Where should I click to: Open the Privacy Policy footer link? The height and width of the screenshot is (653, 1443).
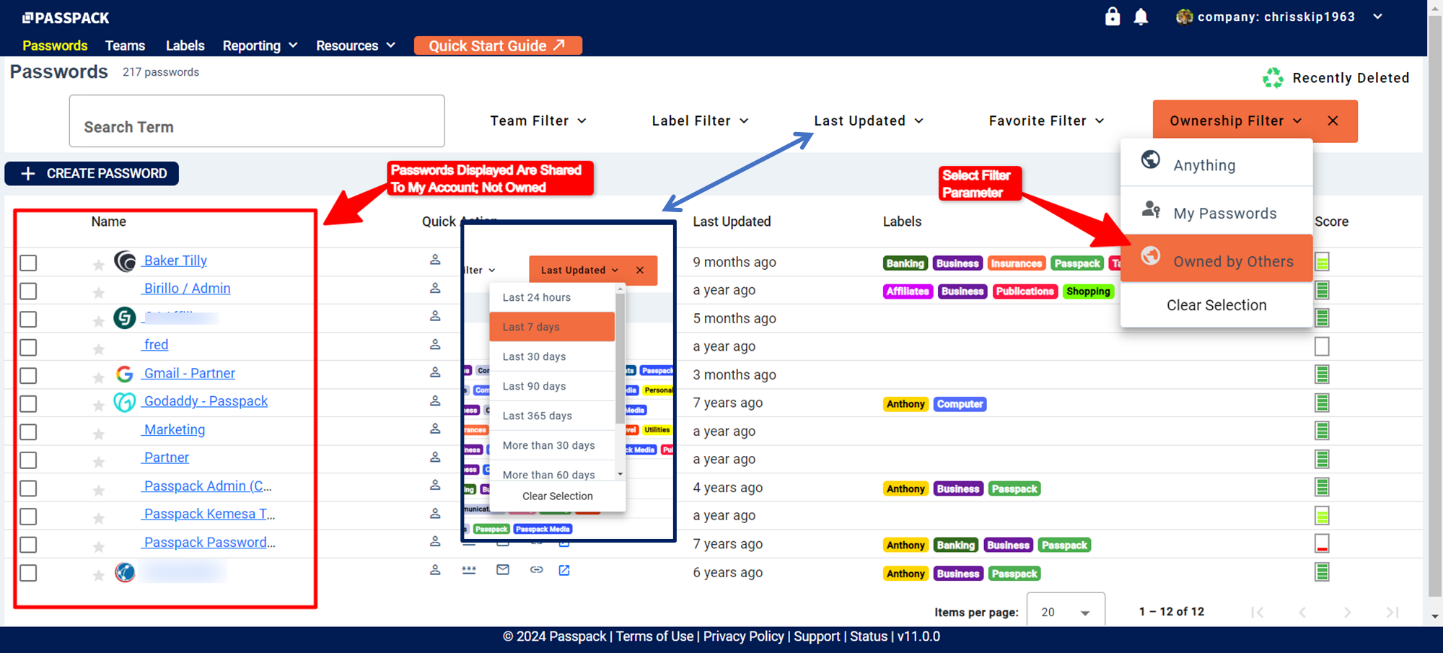point(743,637)
